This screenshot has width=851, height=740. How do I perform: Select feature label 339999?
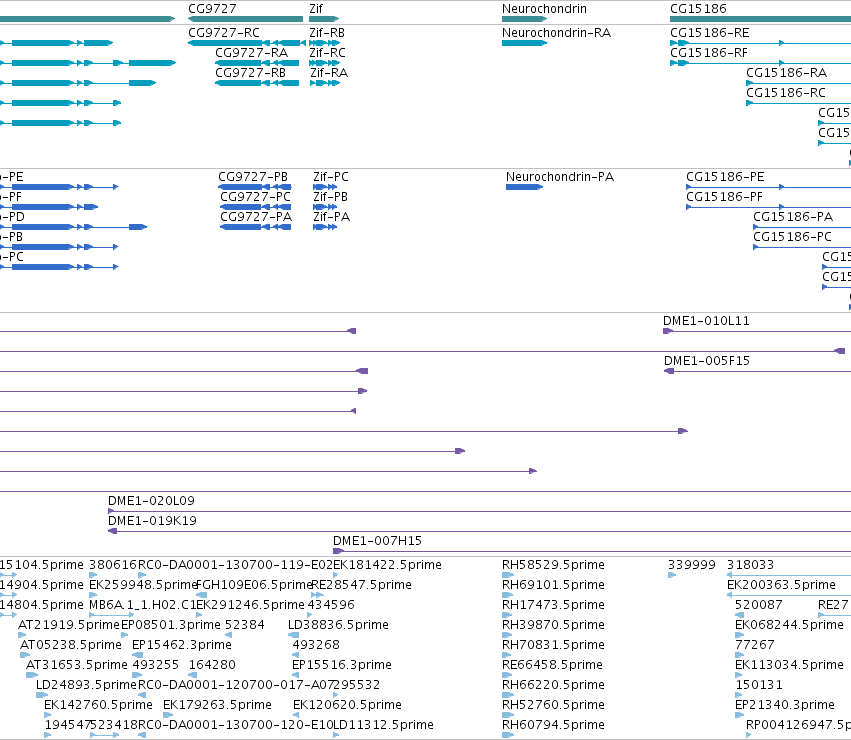coord(692,565)
